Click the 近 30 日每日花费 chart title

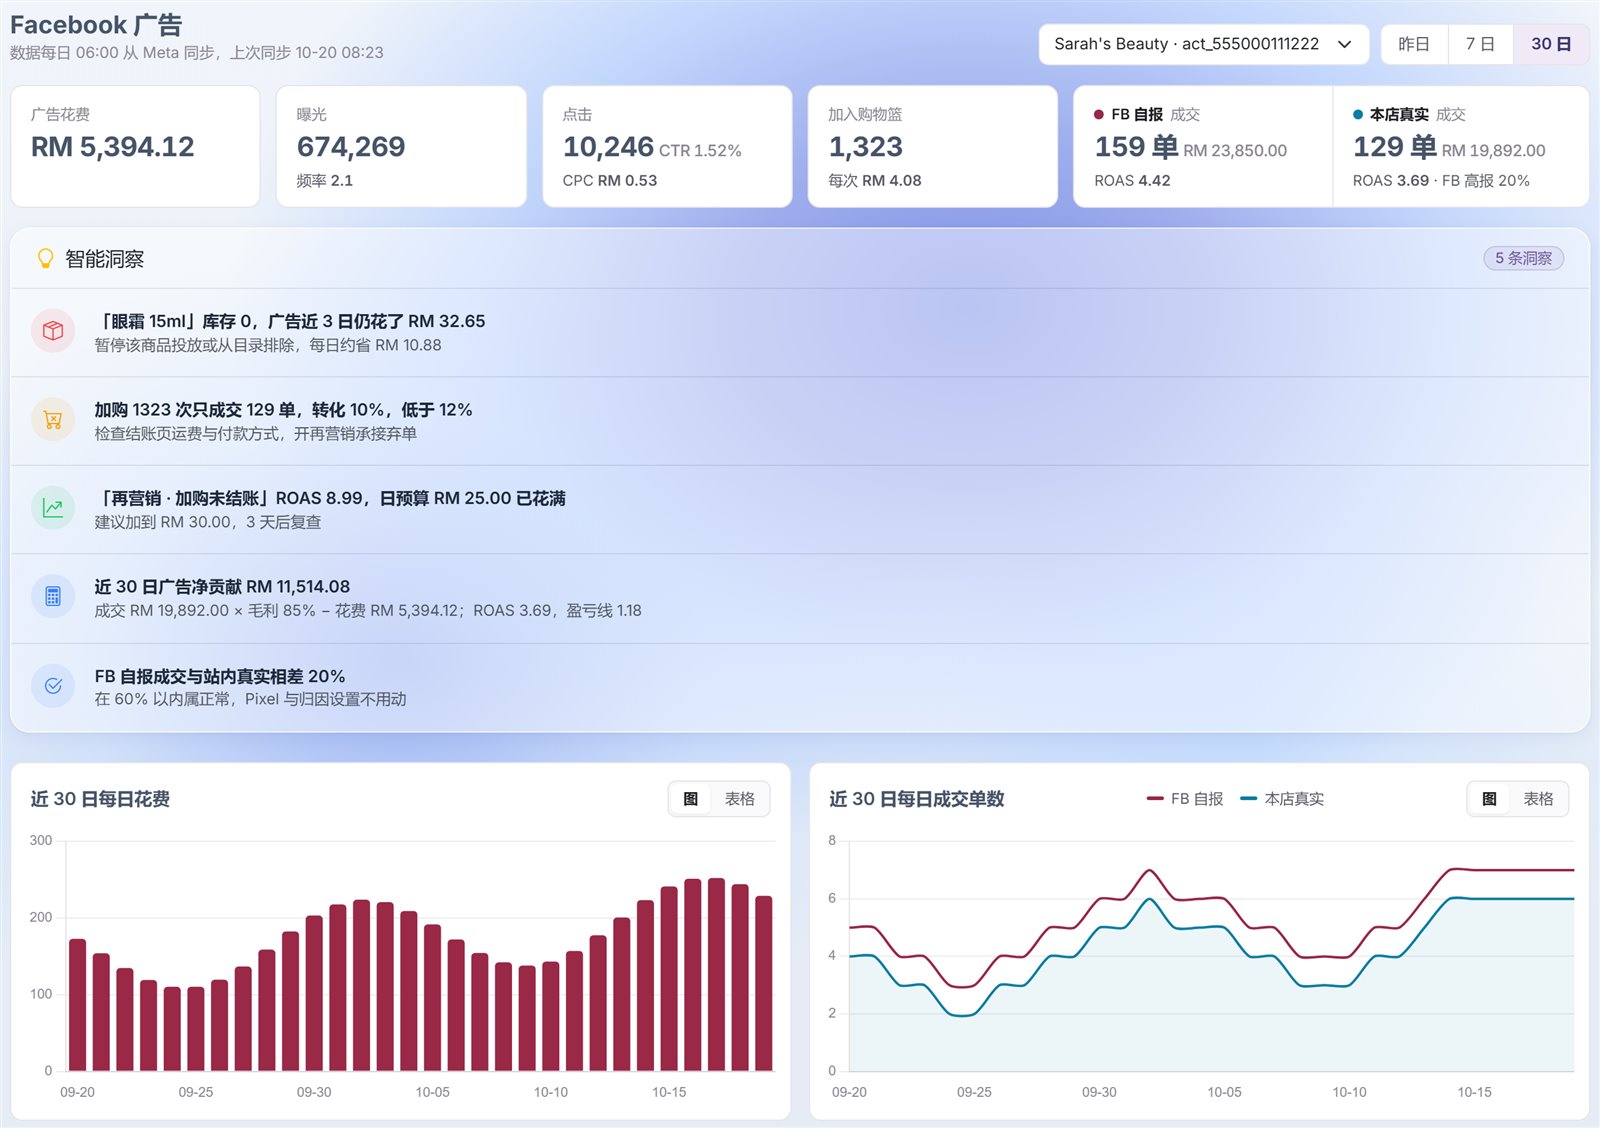click(x=100, y=799)
